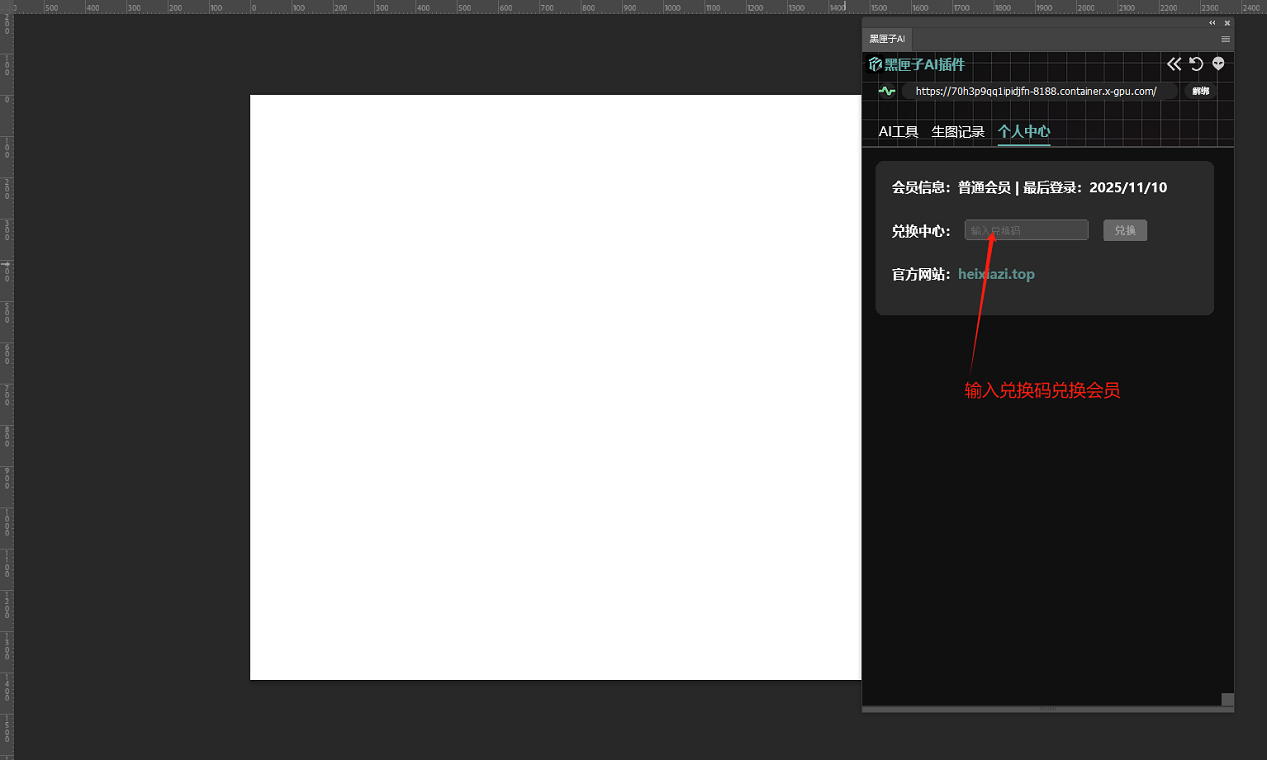Image resolution: width=1267 pixels, height=760 pixels.
Task: Select the 个人中心 tab
Action: click(x=1024, y=132)
